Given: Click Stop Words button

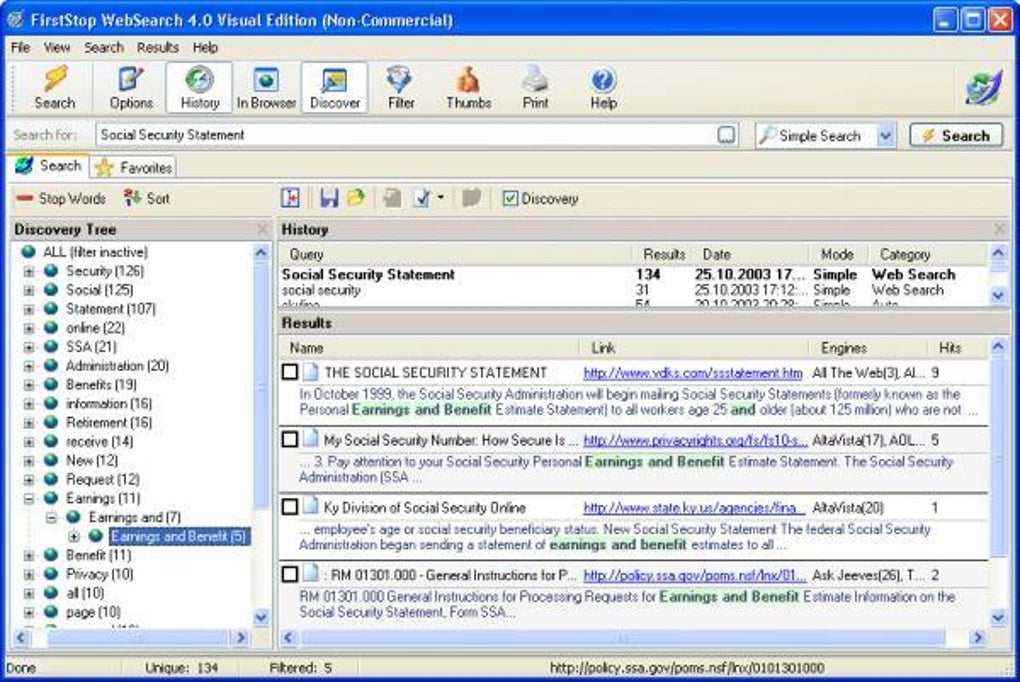Looking at the screenshot, I should click(x=61, y=198).
